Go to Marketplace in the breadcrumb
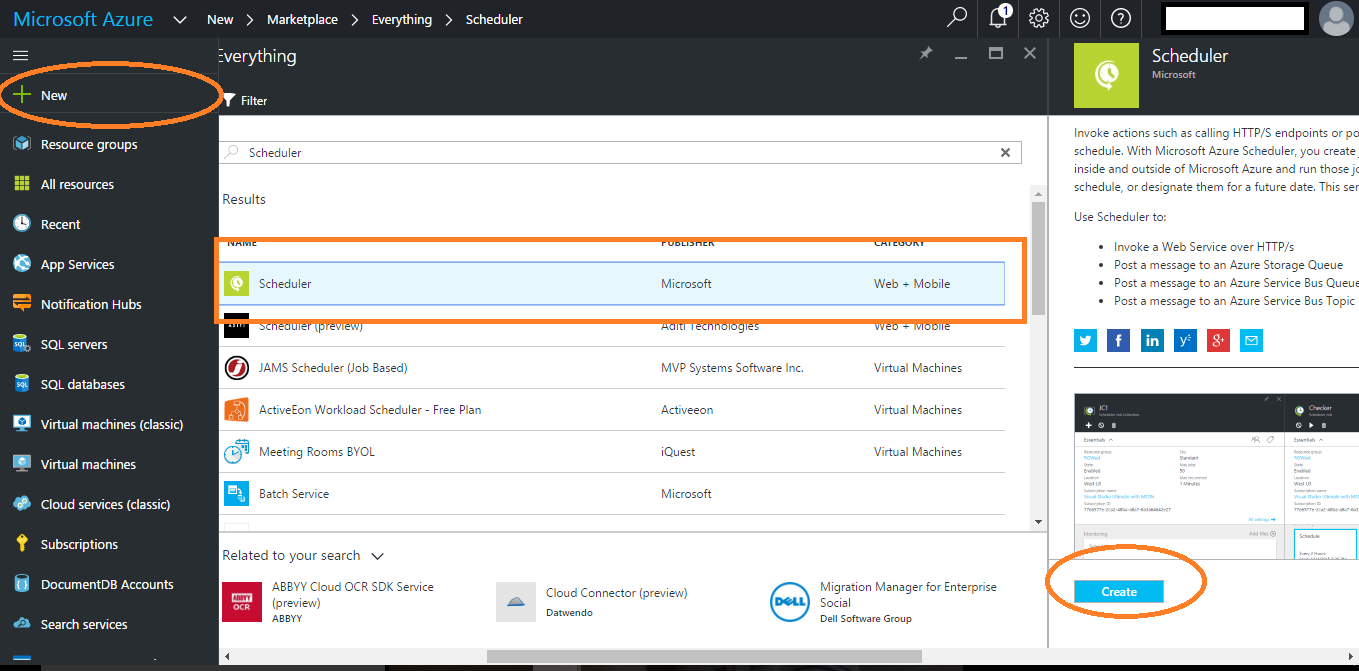Viewport: 1359px width, 671px height. tap(301, 18)
